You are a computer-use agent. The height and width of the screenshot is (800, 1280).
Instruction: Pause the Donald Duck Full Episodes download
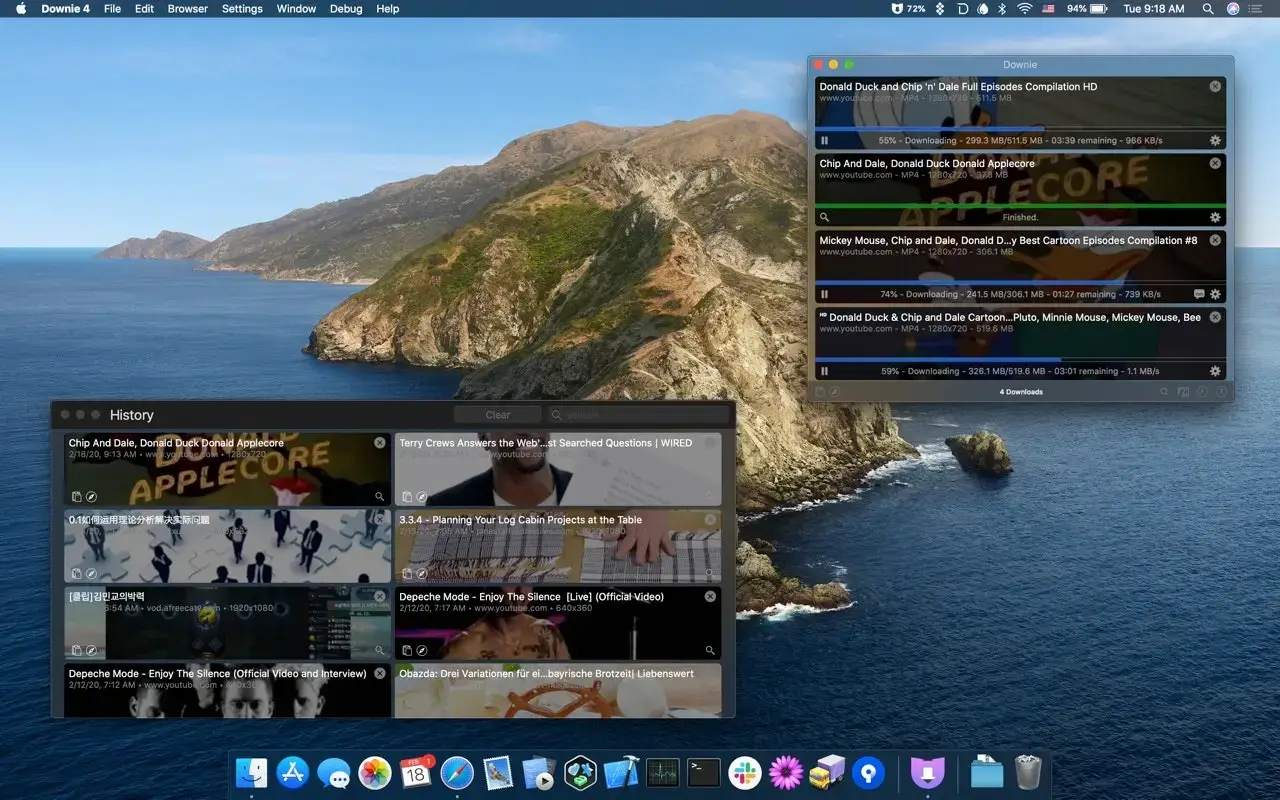pos(824,140)
